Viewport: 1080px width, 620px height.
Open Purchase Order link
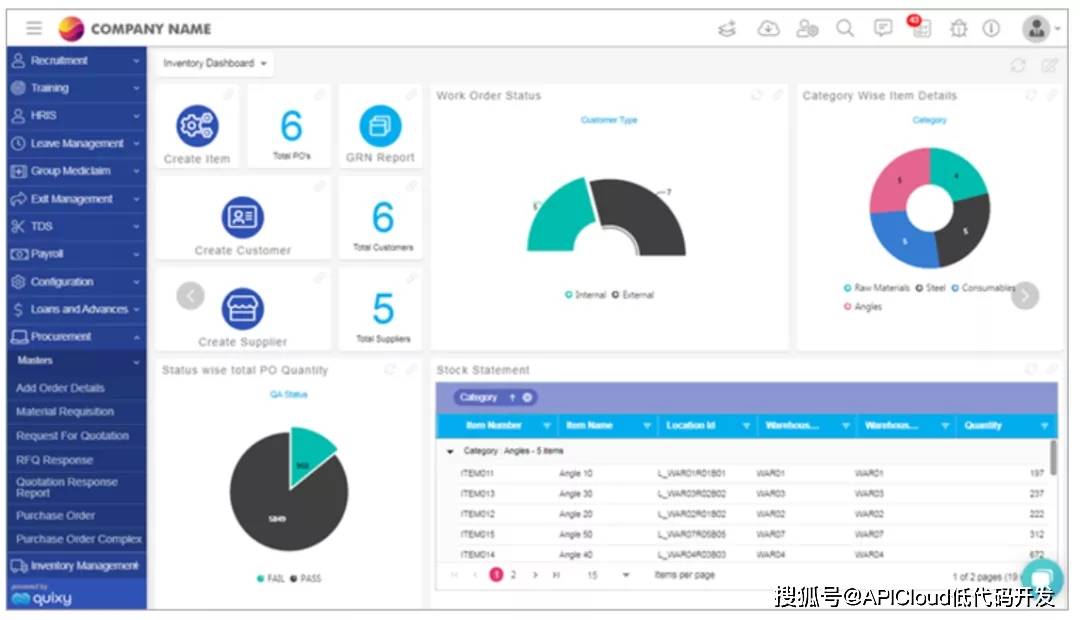tap(55, 515)
